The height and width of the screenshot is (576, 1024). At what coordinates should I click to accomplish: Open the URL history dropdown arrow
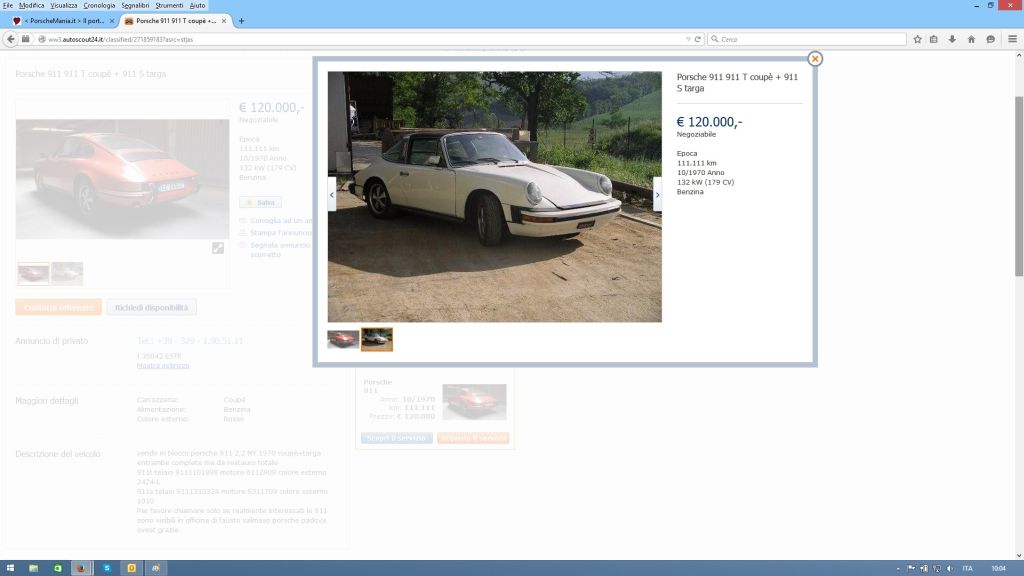(688, 39)
